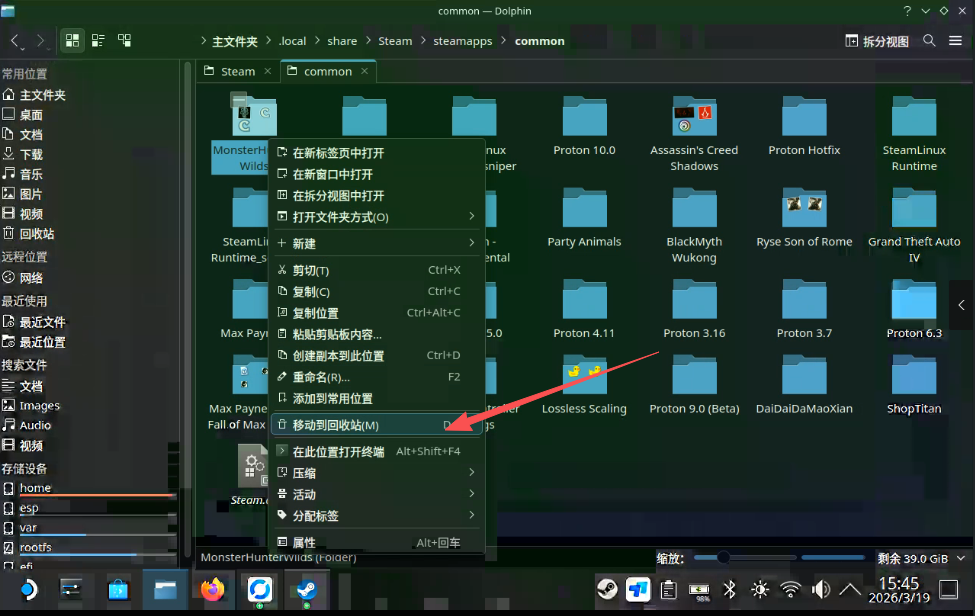This screenshot has width=975, height=616.
Task: Navigate to steamapps in the breadcrumb
Action: (x=463, y=41)
